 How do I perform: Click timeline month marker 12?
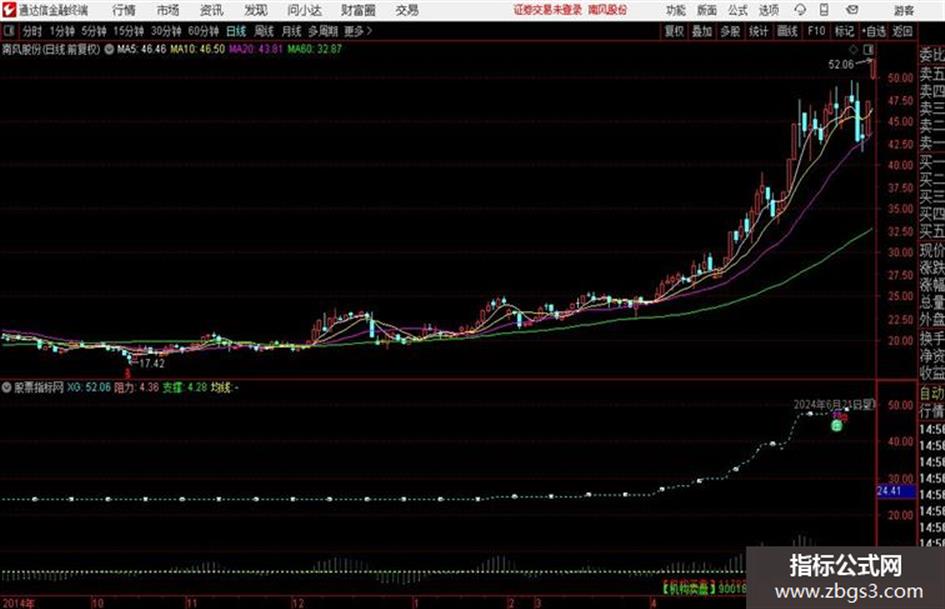point(298,603)
